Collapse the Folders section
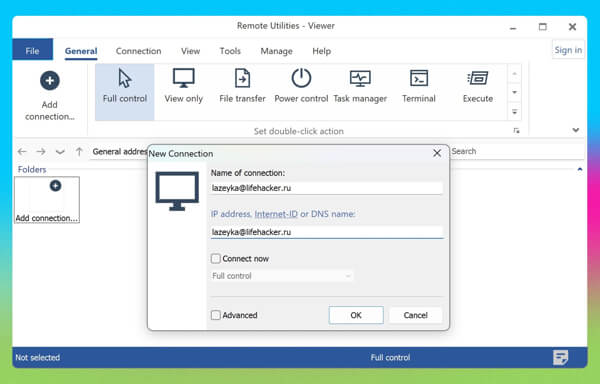This screenshot has width=600, height=384. [580, 169]
